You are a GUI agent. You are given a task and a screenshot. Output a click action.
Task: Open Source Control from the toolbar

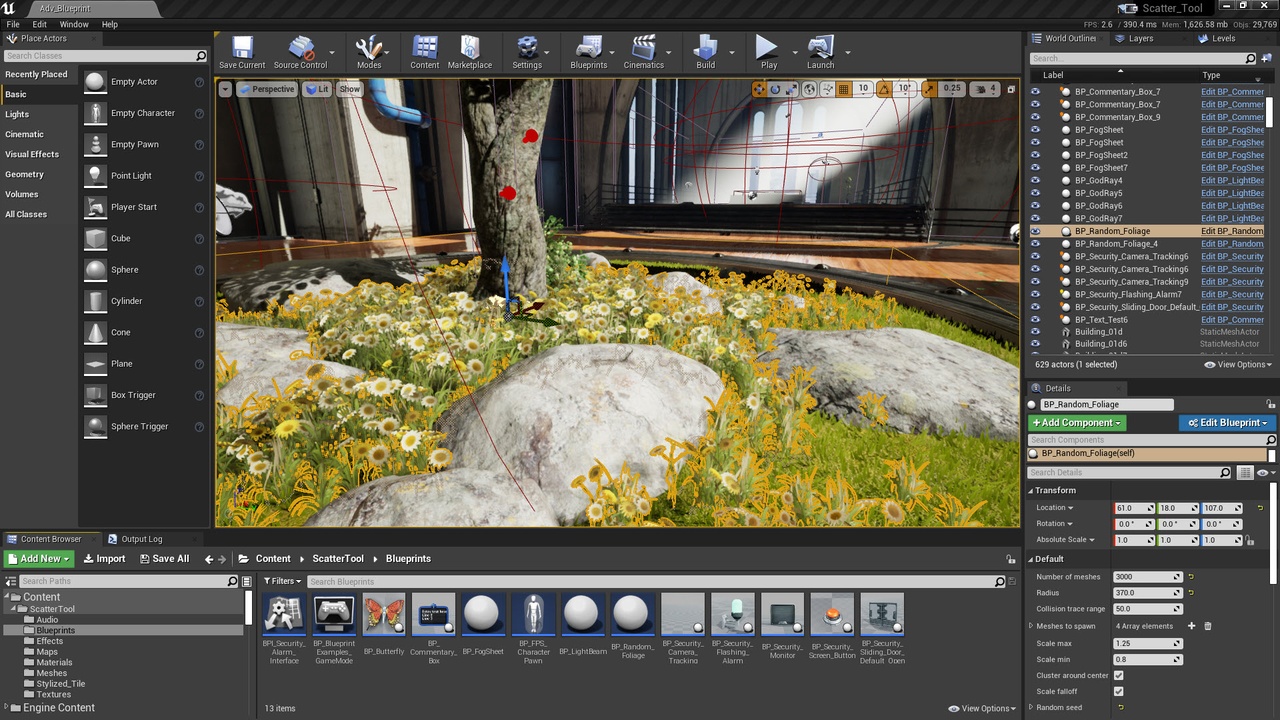click(300, 52)
